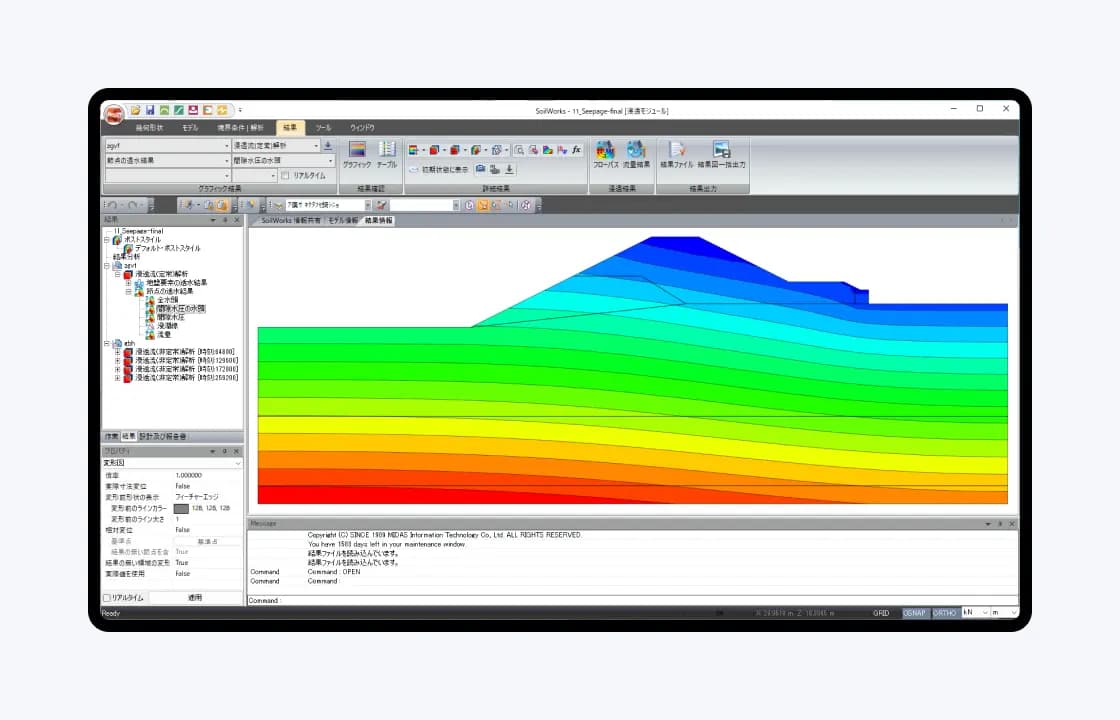The width and height of the screenshot is (1120, 720).
Task: Click the SoilWorks application logo button
Action: pyautogui.click(x=114, y=114)
